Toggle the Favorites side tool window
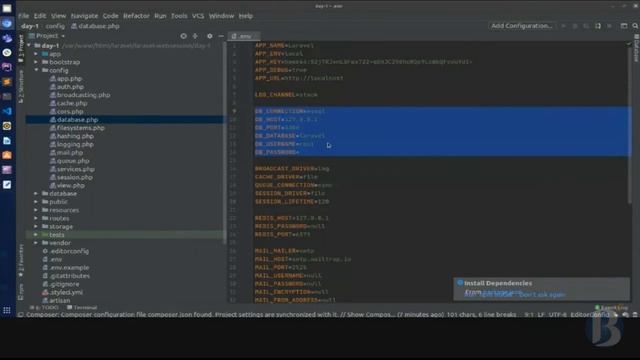This screenshot has width=640, height=360. [x=21, y=261]
